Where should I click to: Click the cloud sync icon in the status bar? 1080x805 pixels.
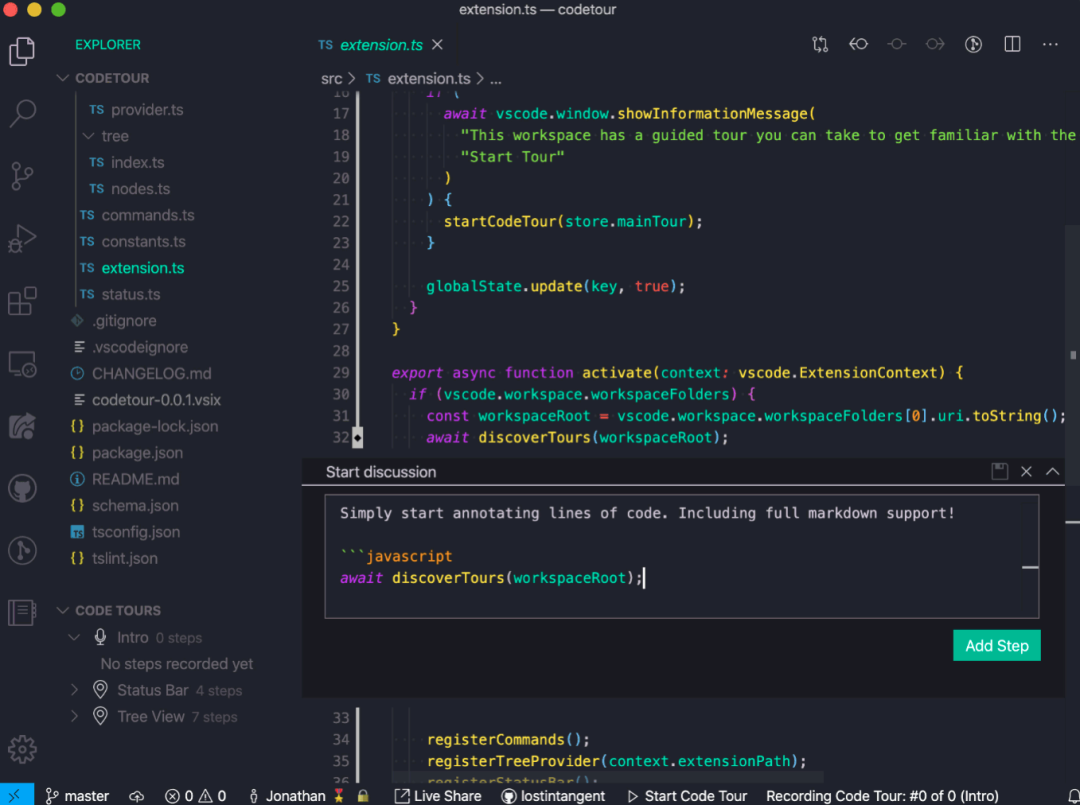click(136, 795)
